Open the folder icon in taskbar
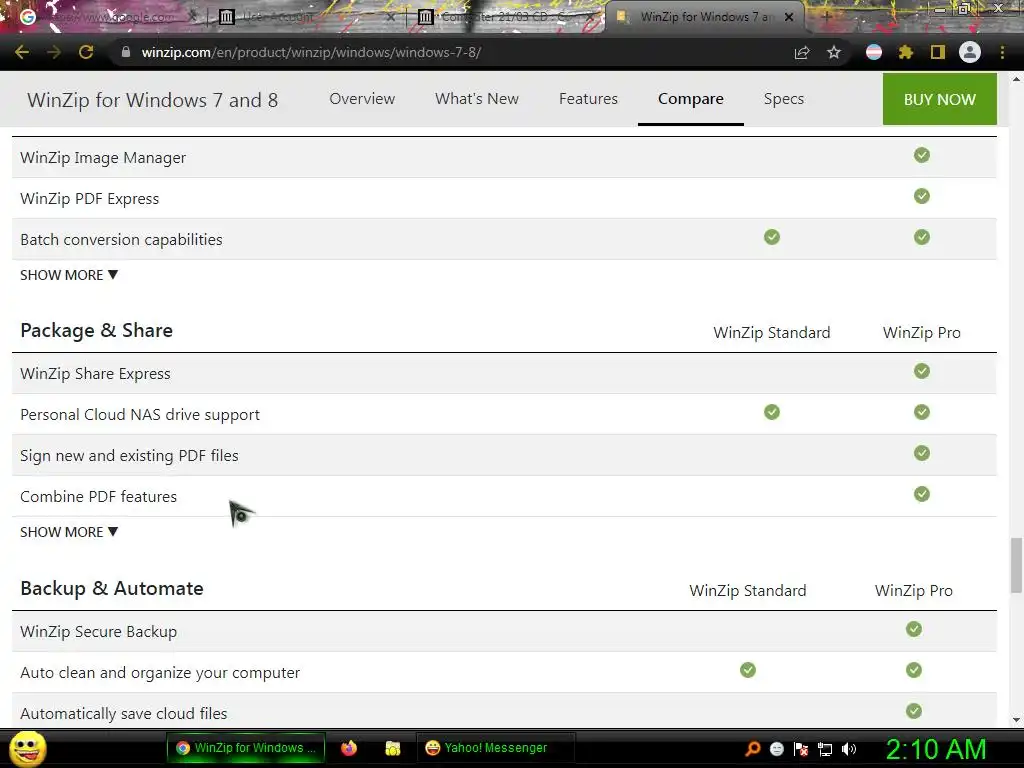 pyautogui.click(x=392, y=748)
